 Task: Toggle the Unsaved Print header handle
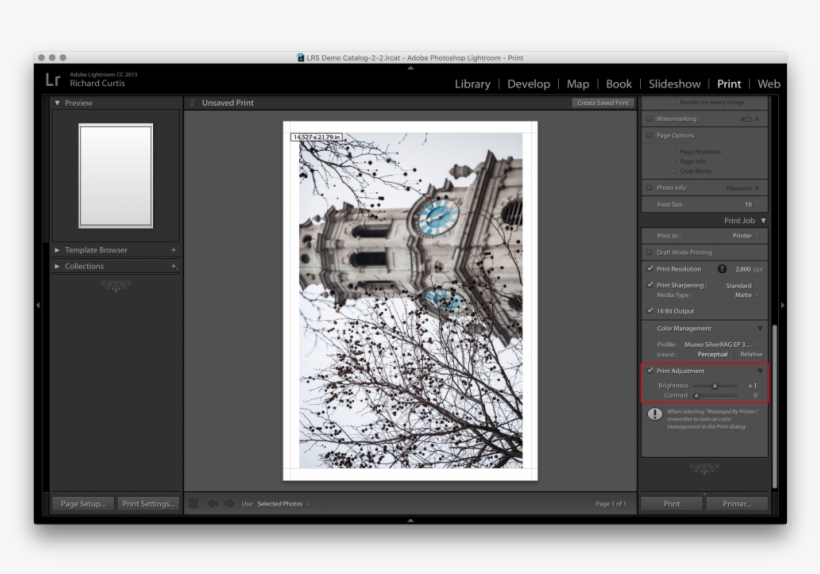click(192, 103)
